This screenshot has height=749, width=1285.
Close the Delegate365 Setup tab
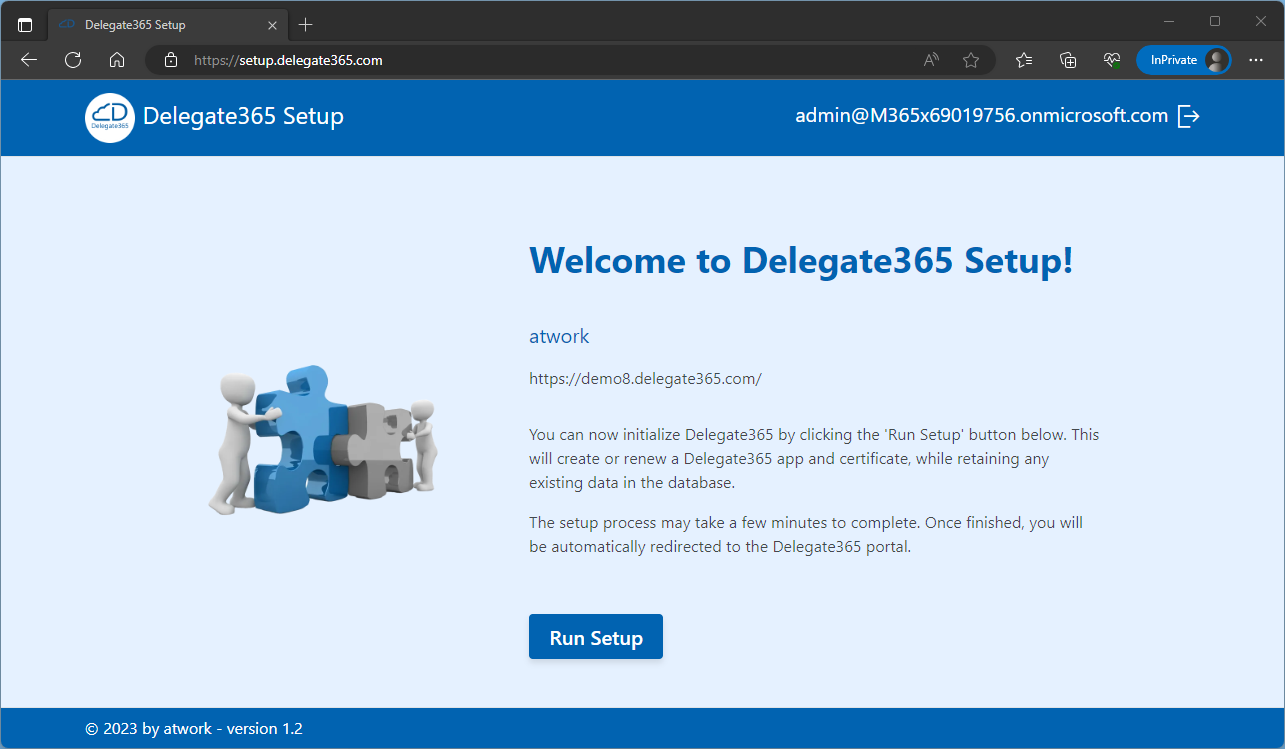click(272, 24)
